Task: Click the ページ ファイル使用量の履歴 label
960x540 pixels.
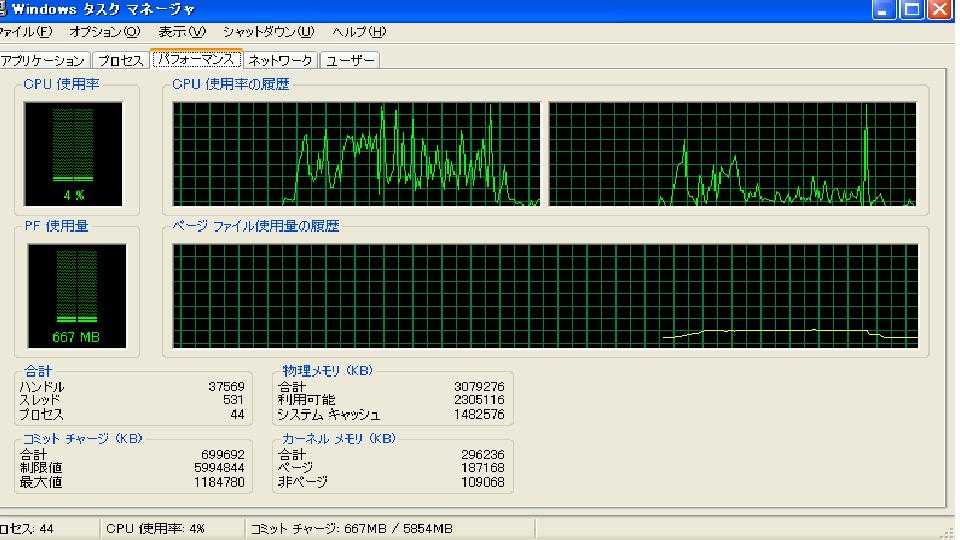Action: point(255,226)
